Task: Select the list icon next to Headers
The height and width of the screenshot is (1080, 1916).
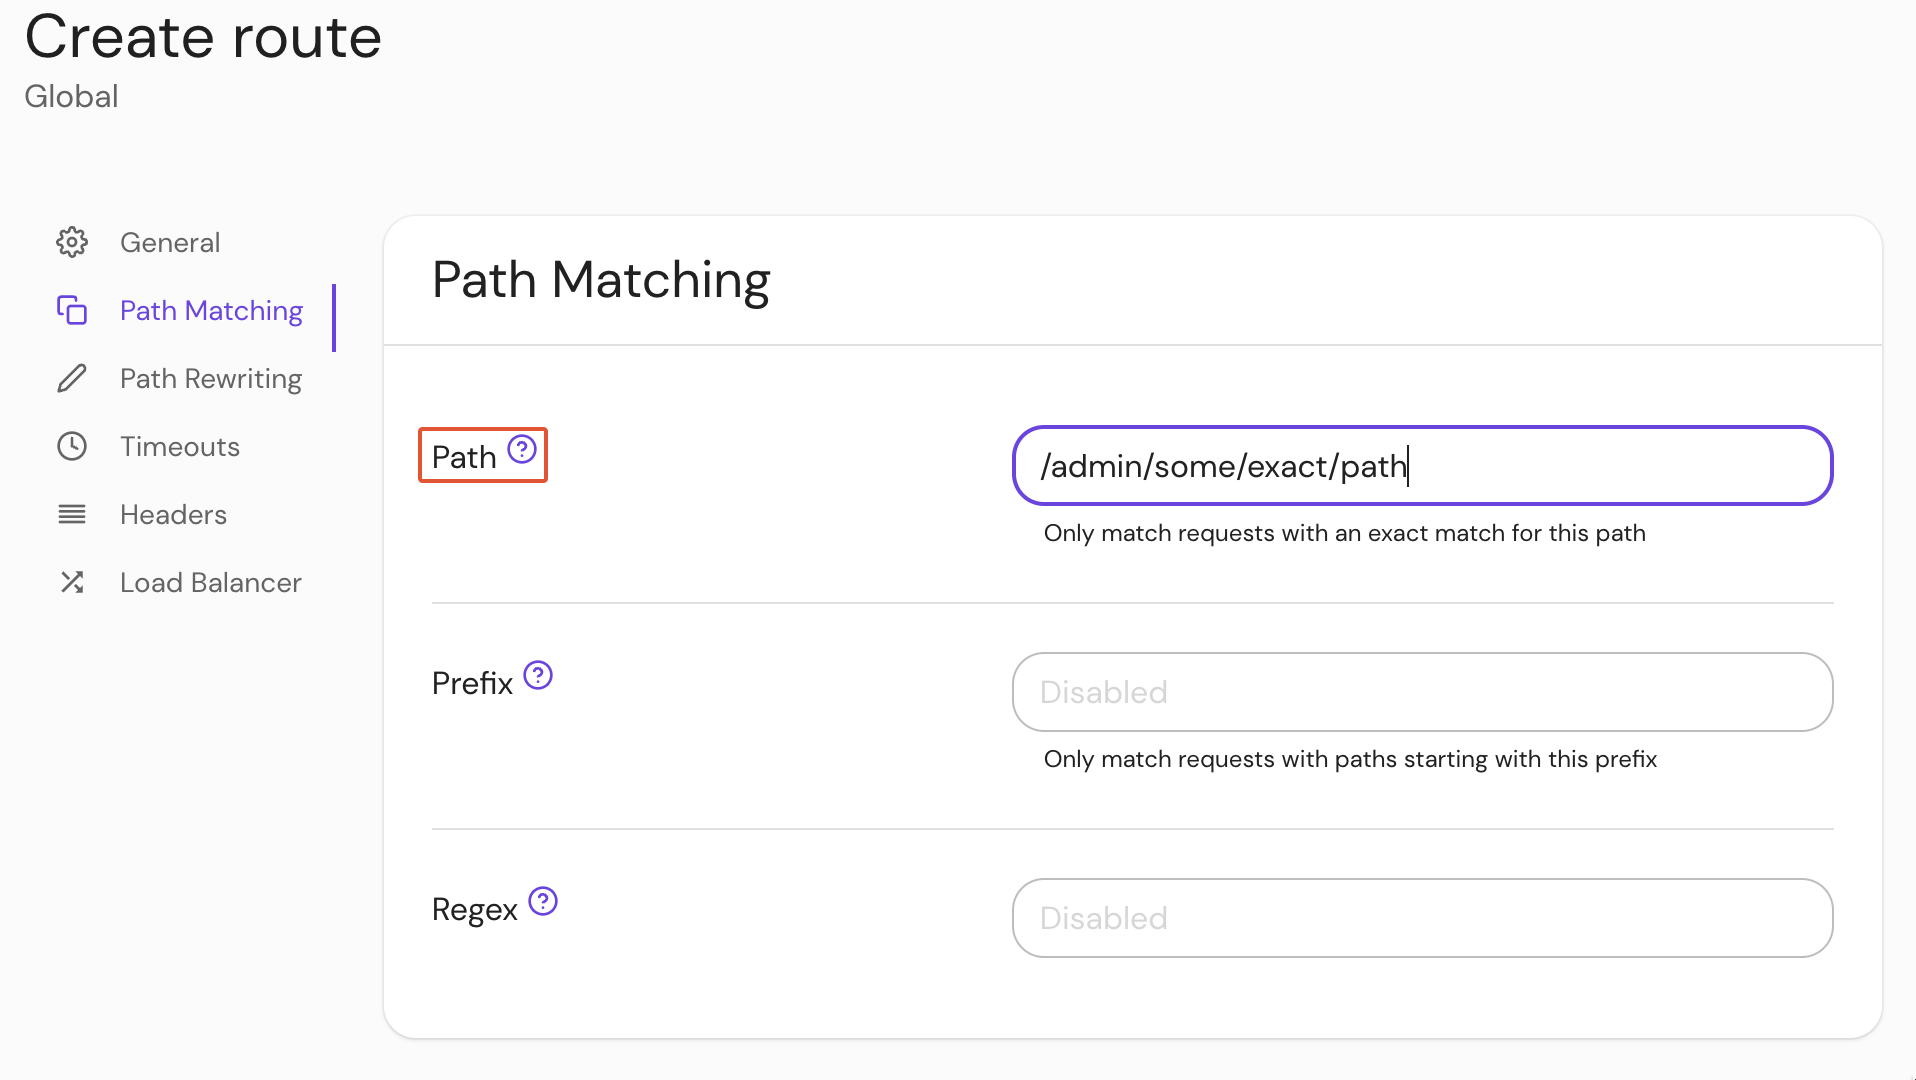Action: click(x=71, y=514)
